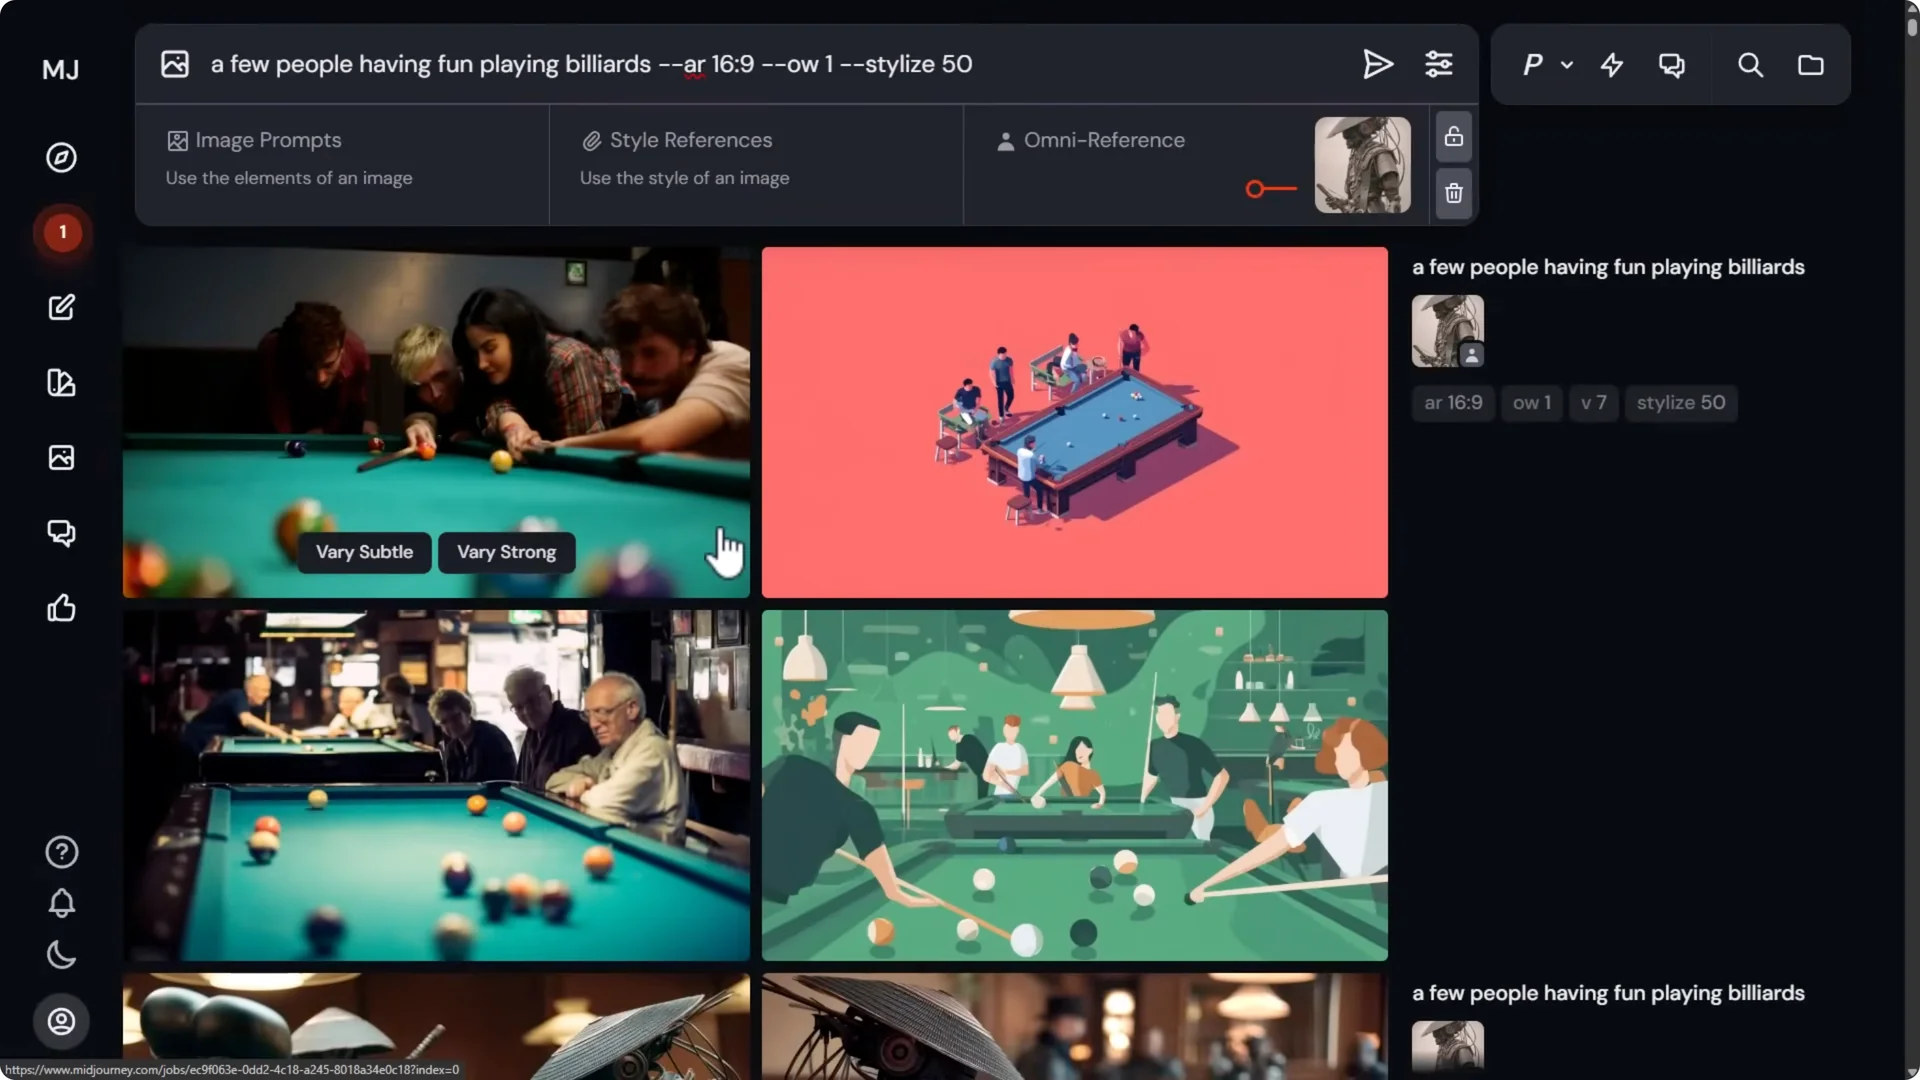Open the isometric pink billiards image
Viewport: 1920px width, 1080px height.
pos(1074,422)
